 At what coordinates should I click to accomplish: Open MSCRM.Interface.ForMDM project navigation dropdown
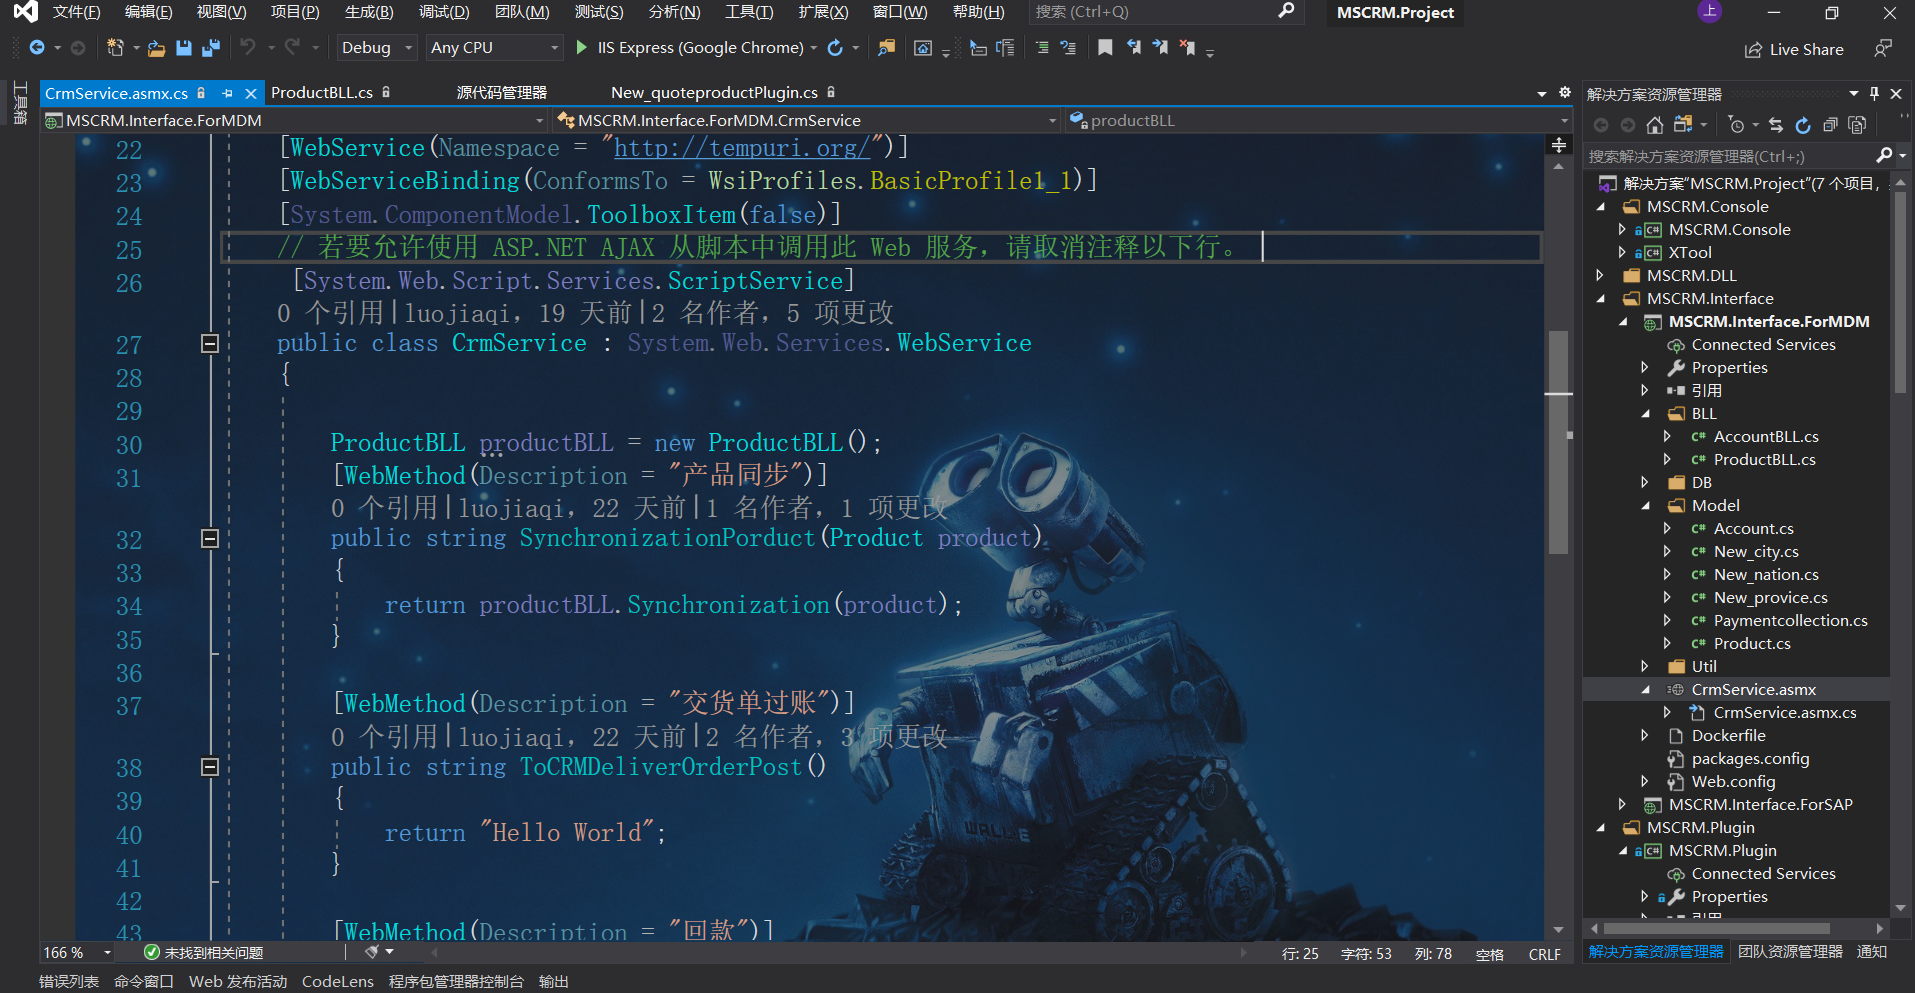pyautogui.click(x=296, y=120)
